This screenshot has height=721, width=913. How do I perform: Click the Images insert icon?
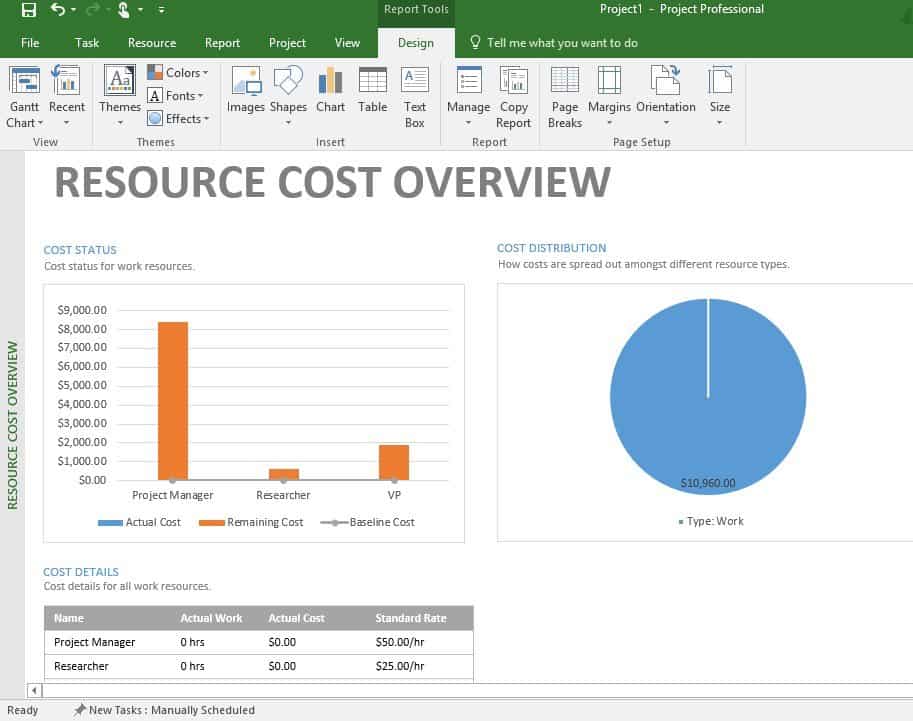click(245, 90)
